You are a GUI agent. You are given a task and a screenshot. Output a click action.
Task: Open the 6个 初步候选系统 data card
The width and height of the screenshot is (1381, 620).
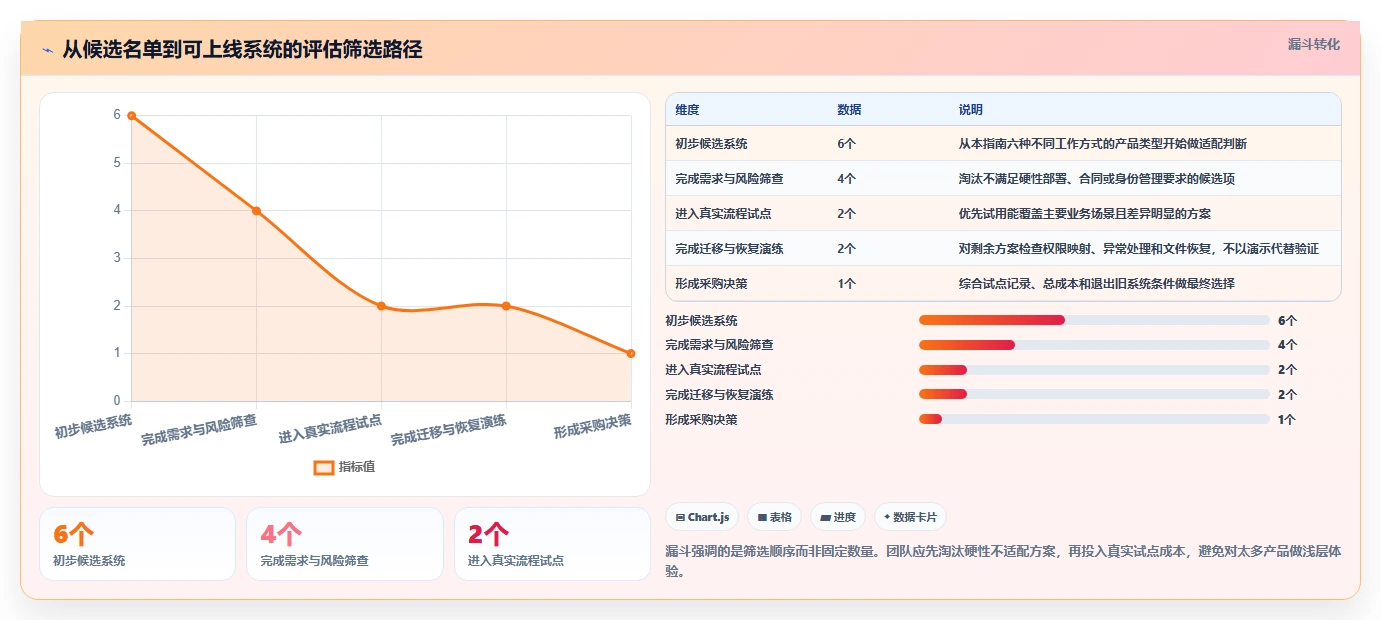tap(137, 544)
